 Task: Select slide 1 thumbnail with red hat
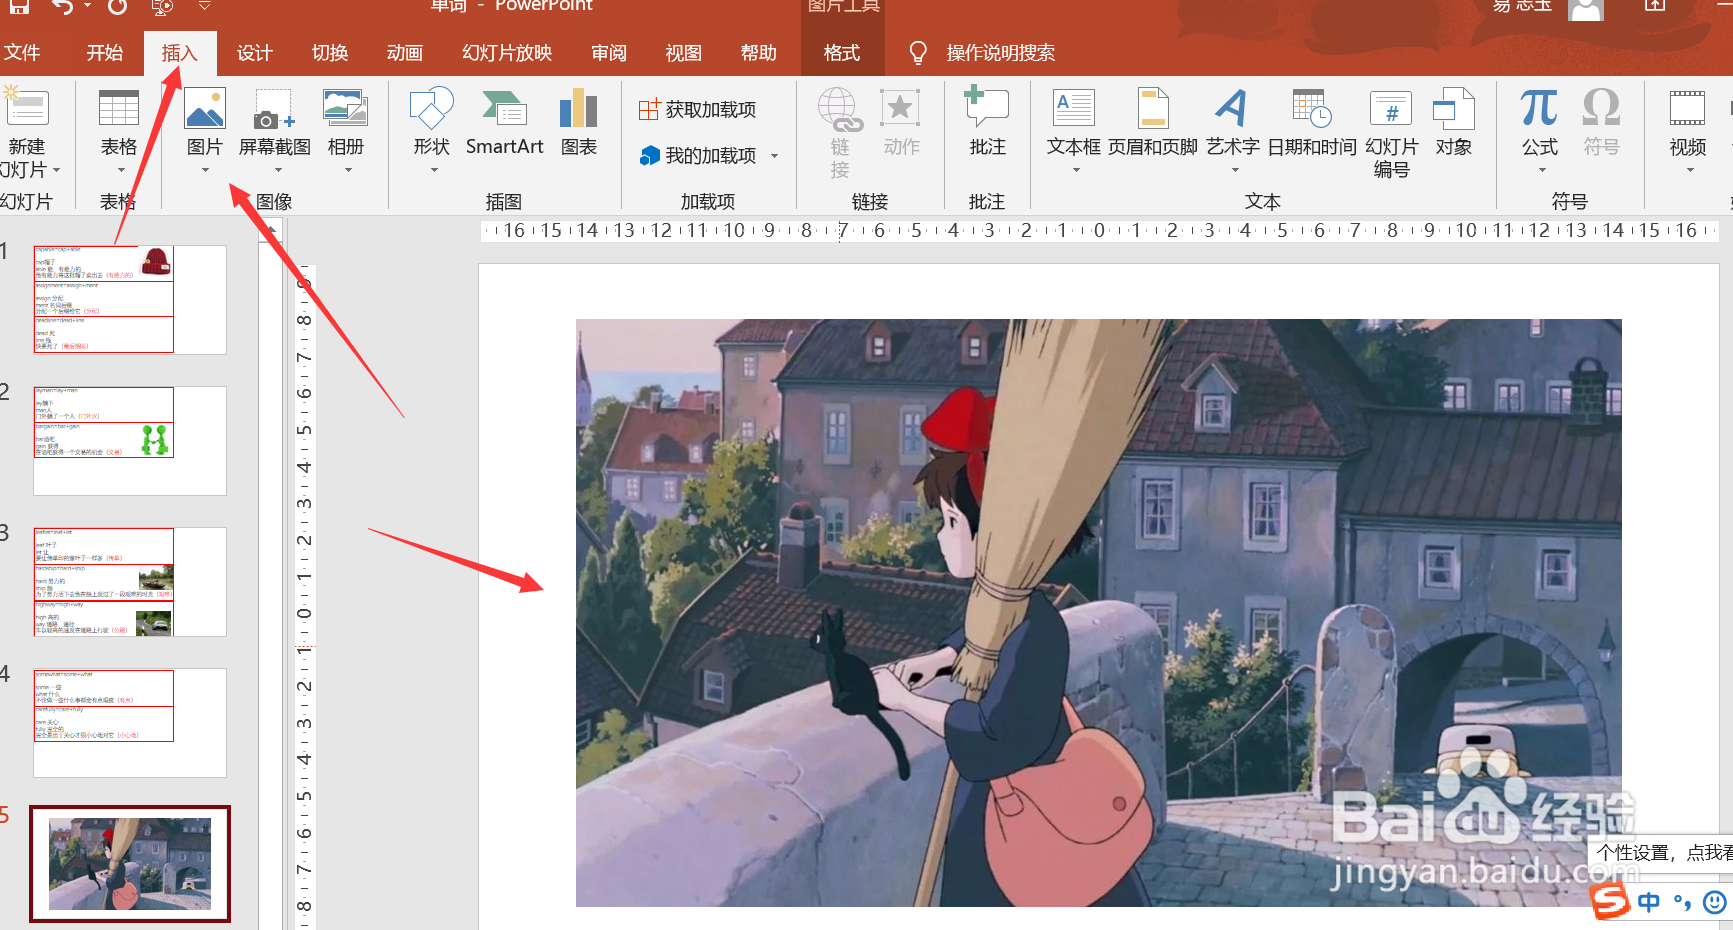(x=130, y=300)
